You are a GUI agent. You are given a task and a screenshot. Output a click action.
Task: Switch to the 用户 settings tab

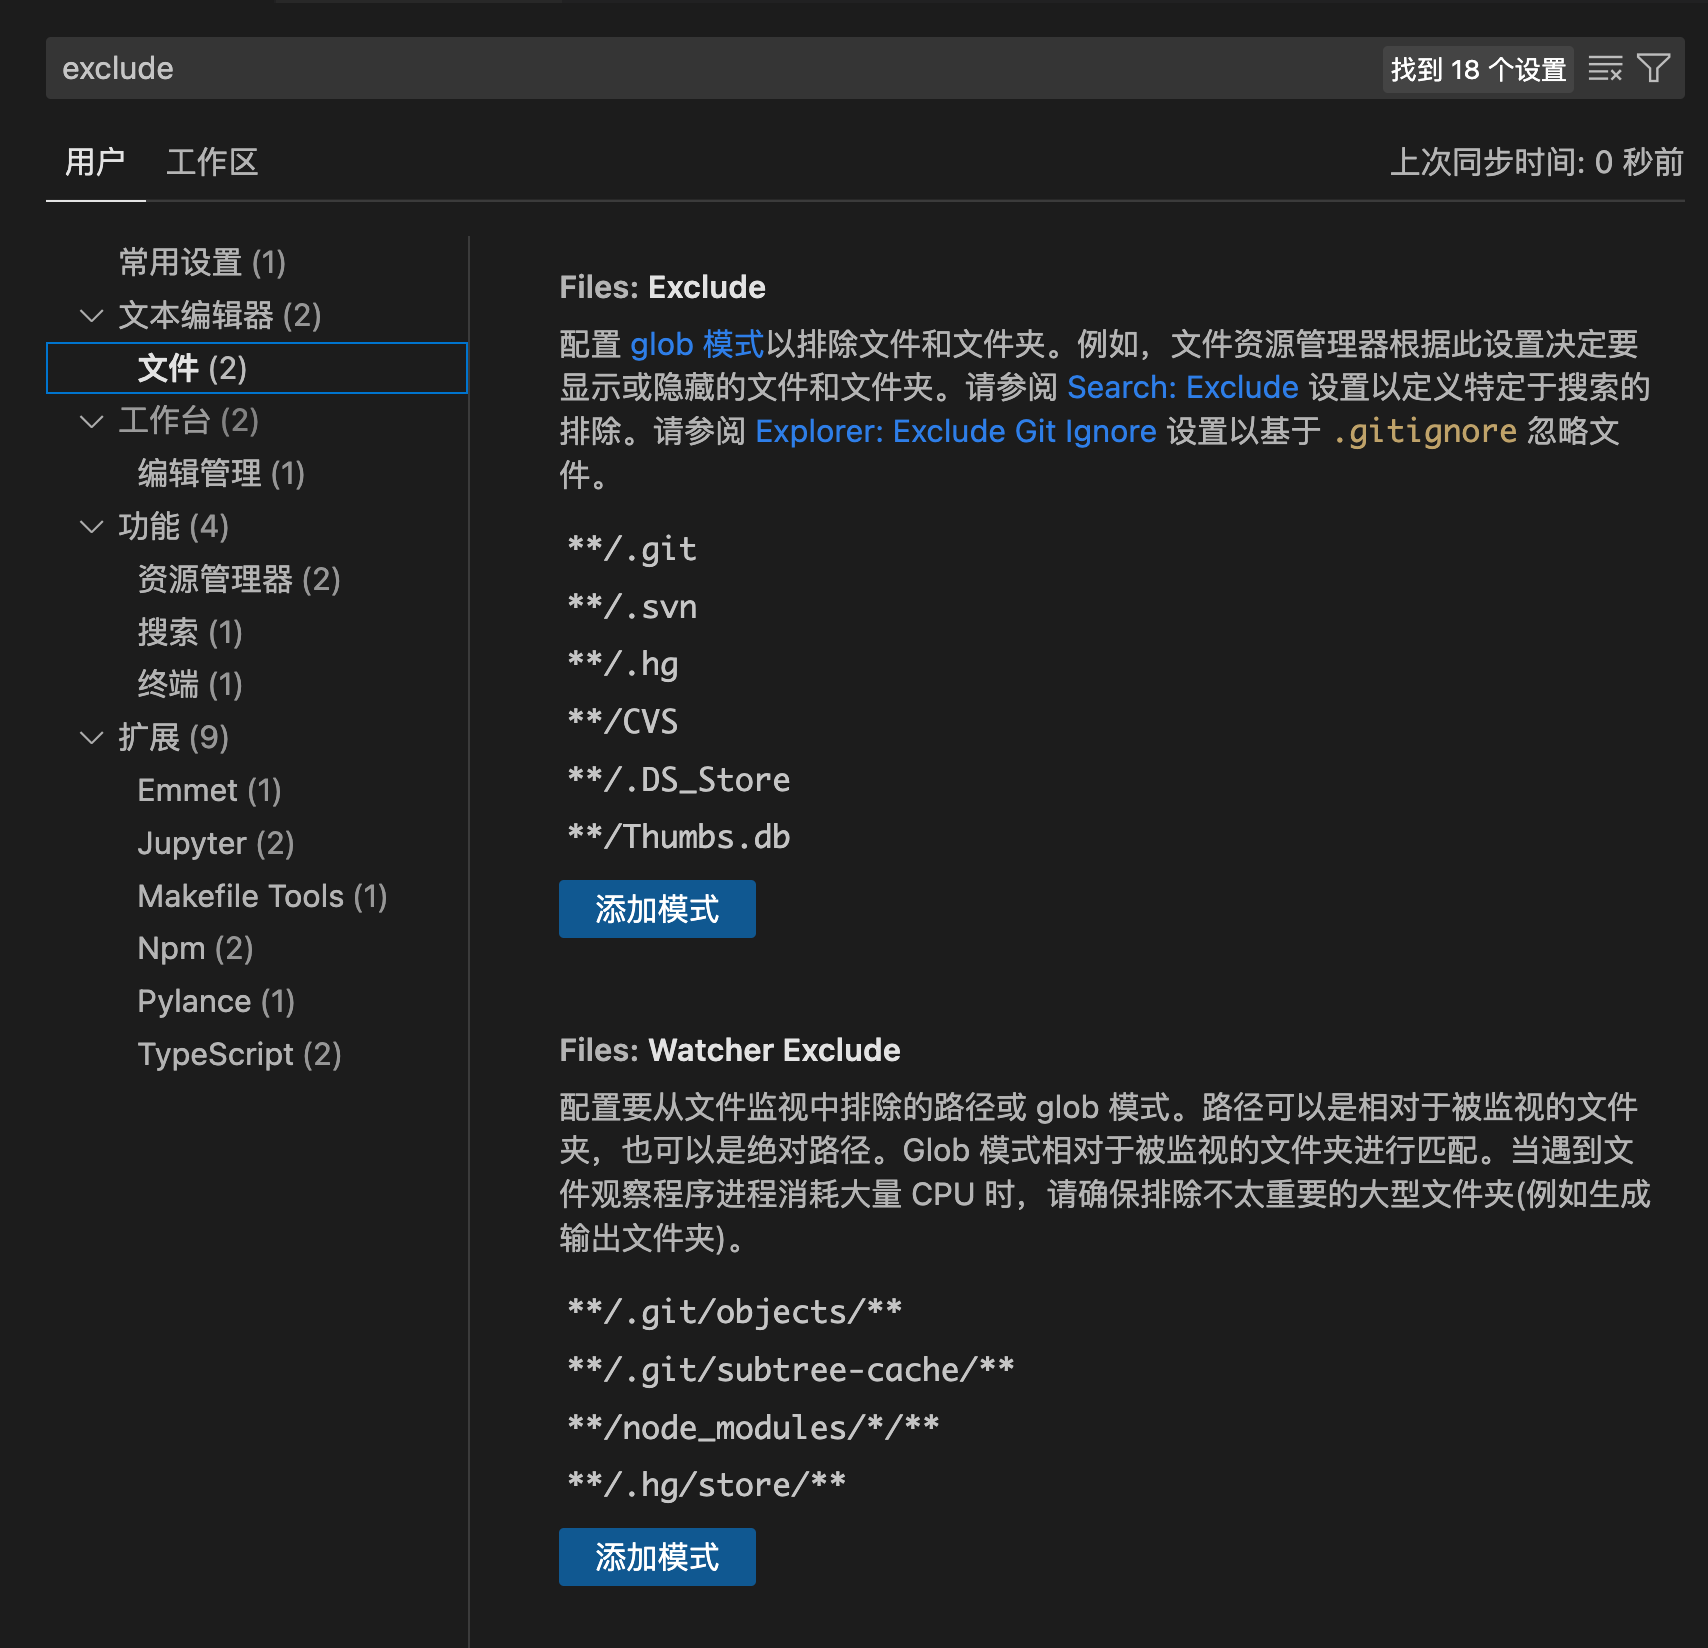pyautogui.click(x=95, y=162)
